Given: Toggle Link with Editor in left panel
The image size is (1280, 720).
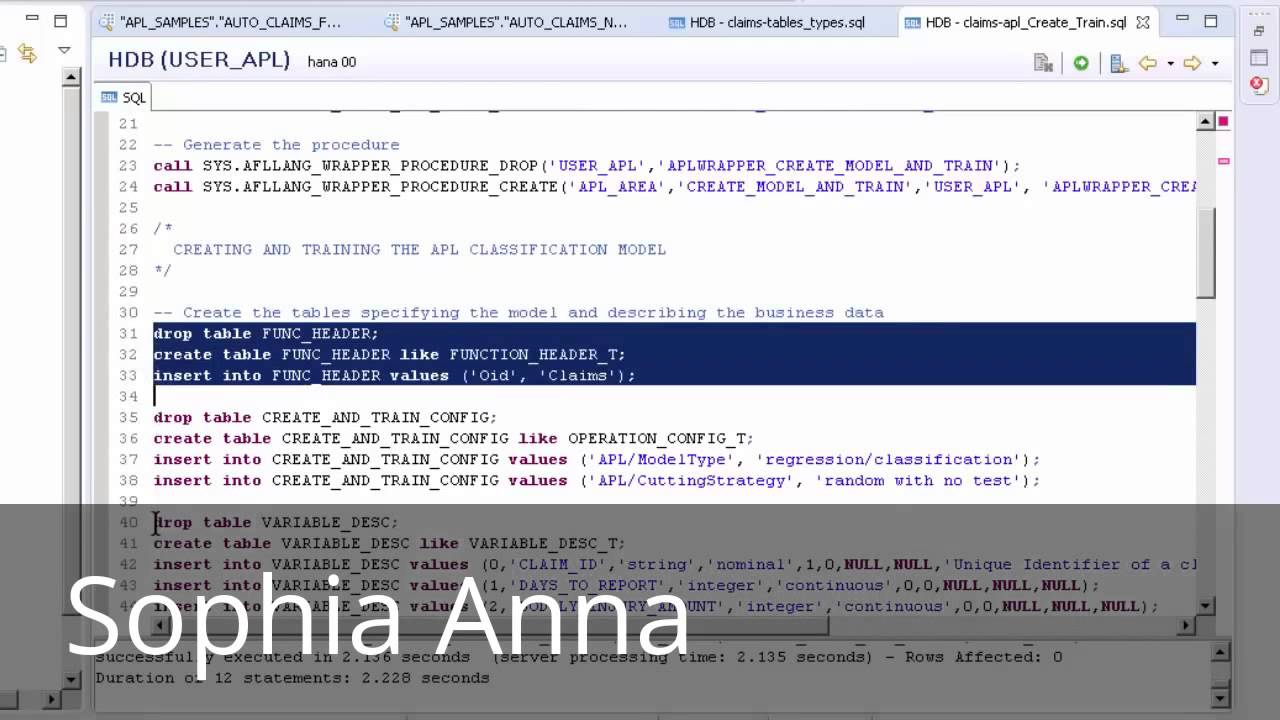Looking at the screenshot, I should coord(27,53).
